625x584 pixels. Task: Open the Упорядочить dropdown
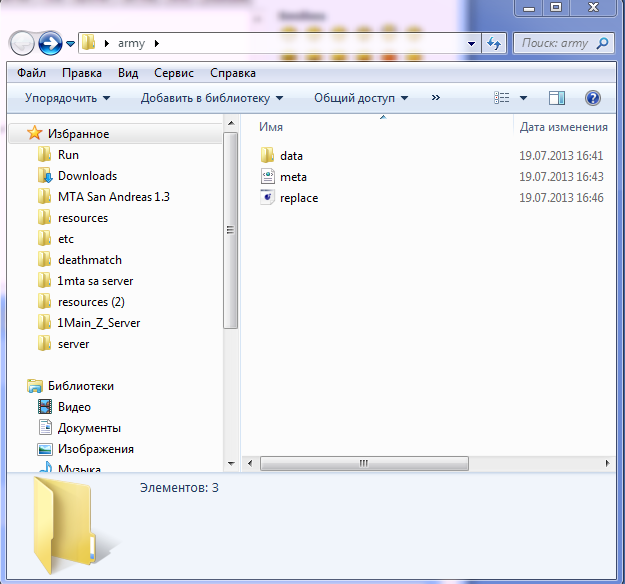coord(67,98)
